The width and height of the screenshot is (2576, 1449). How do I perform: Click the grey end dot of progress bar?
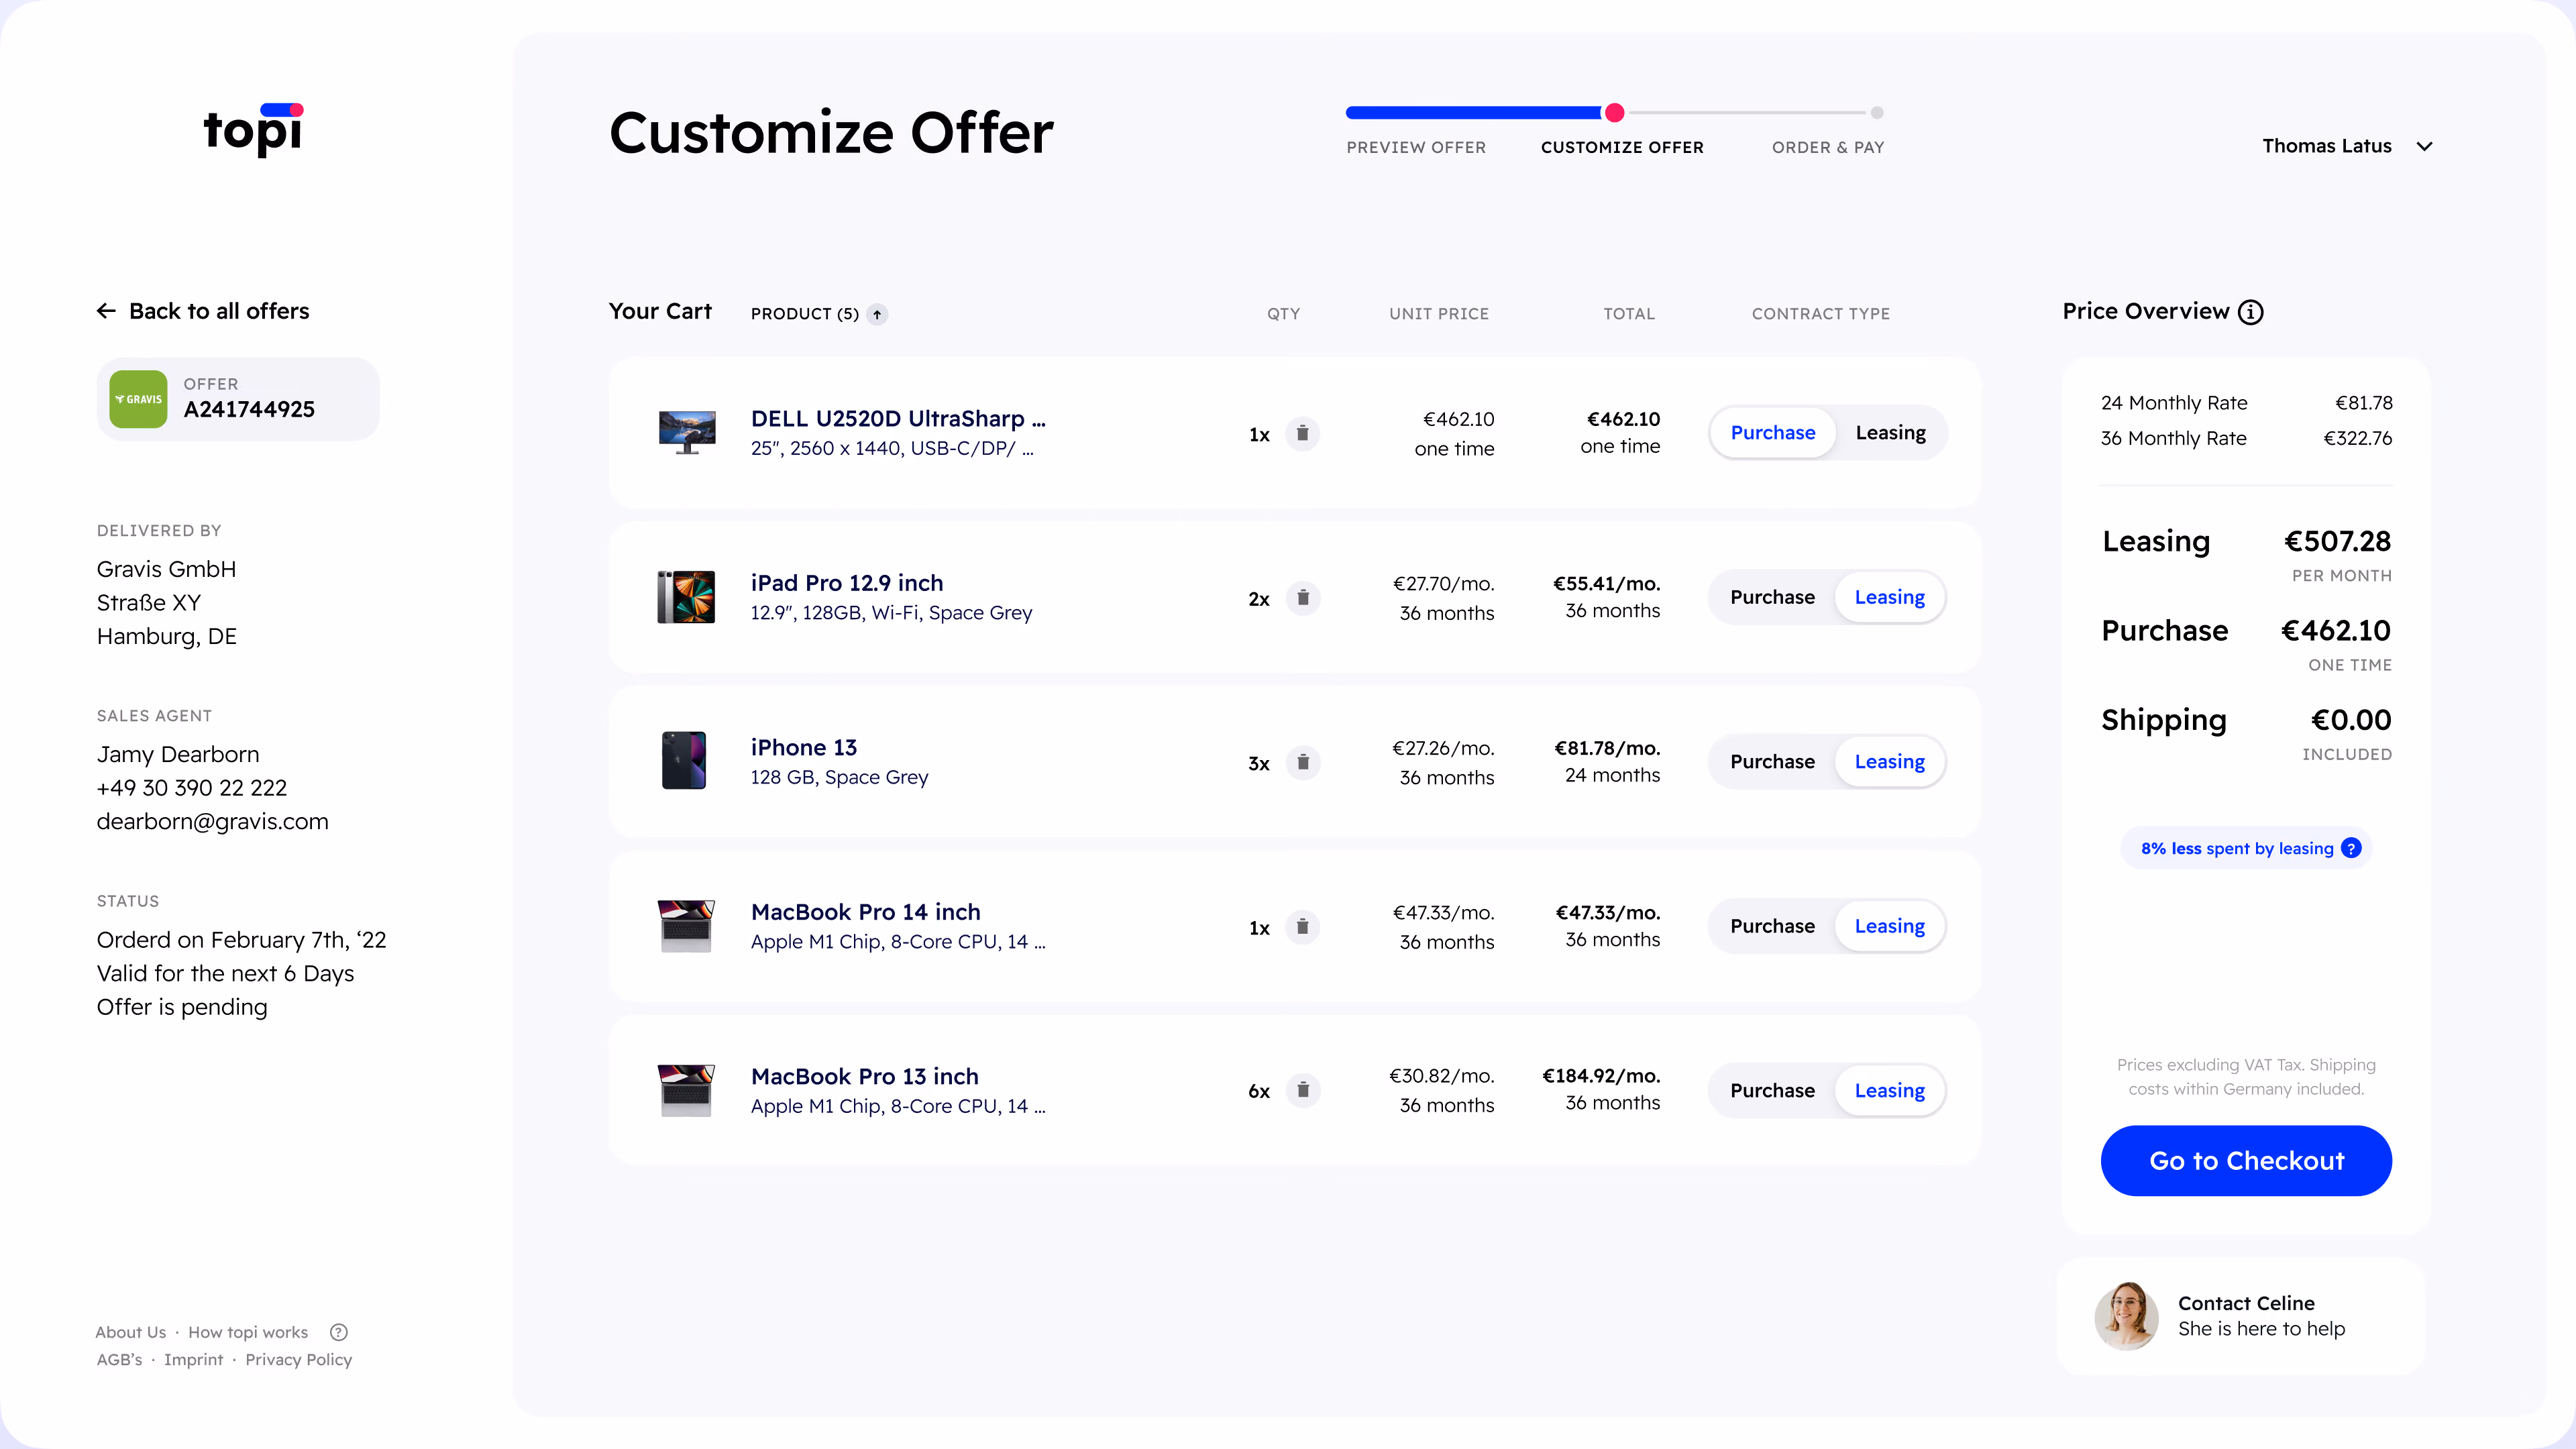[1877, 113]
